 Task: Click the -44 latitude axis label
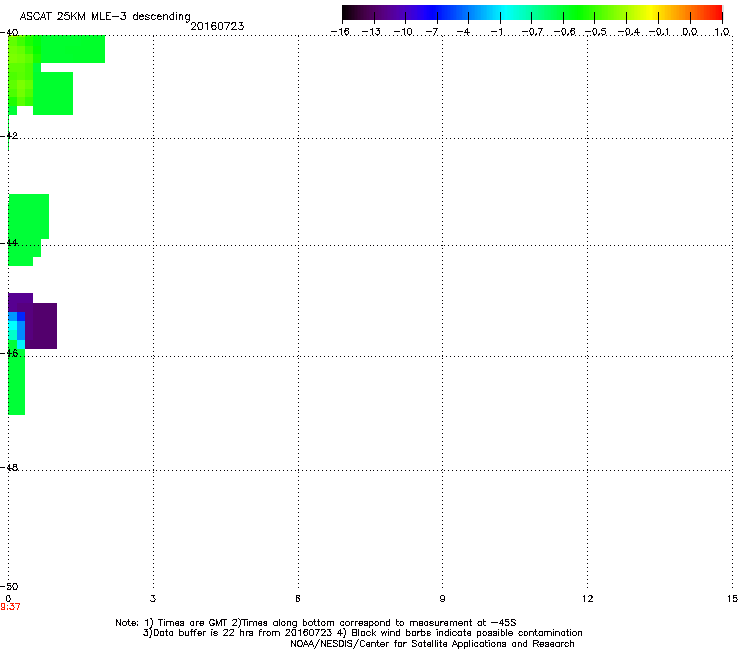pyautogui.click(x=9, y=243)
